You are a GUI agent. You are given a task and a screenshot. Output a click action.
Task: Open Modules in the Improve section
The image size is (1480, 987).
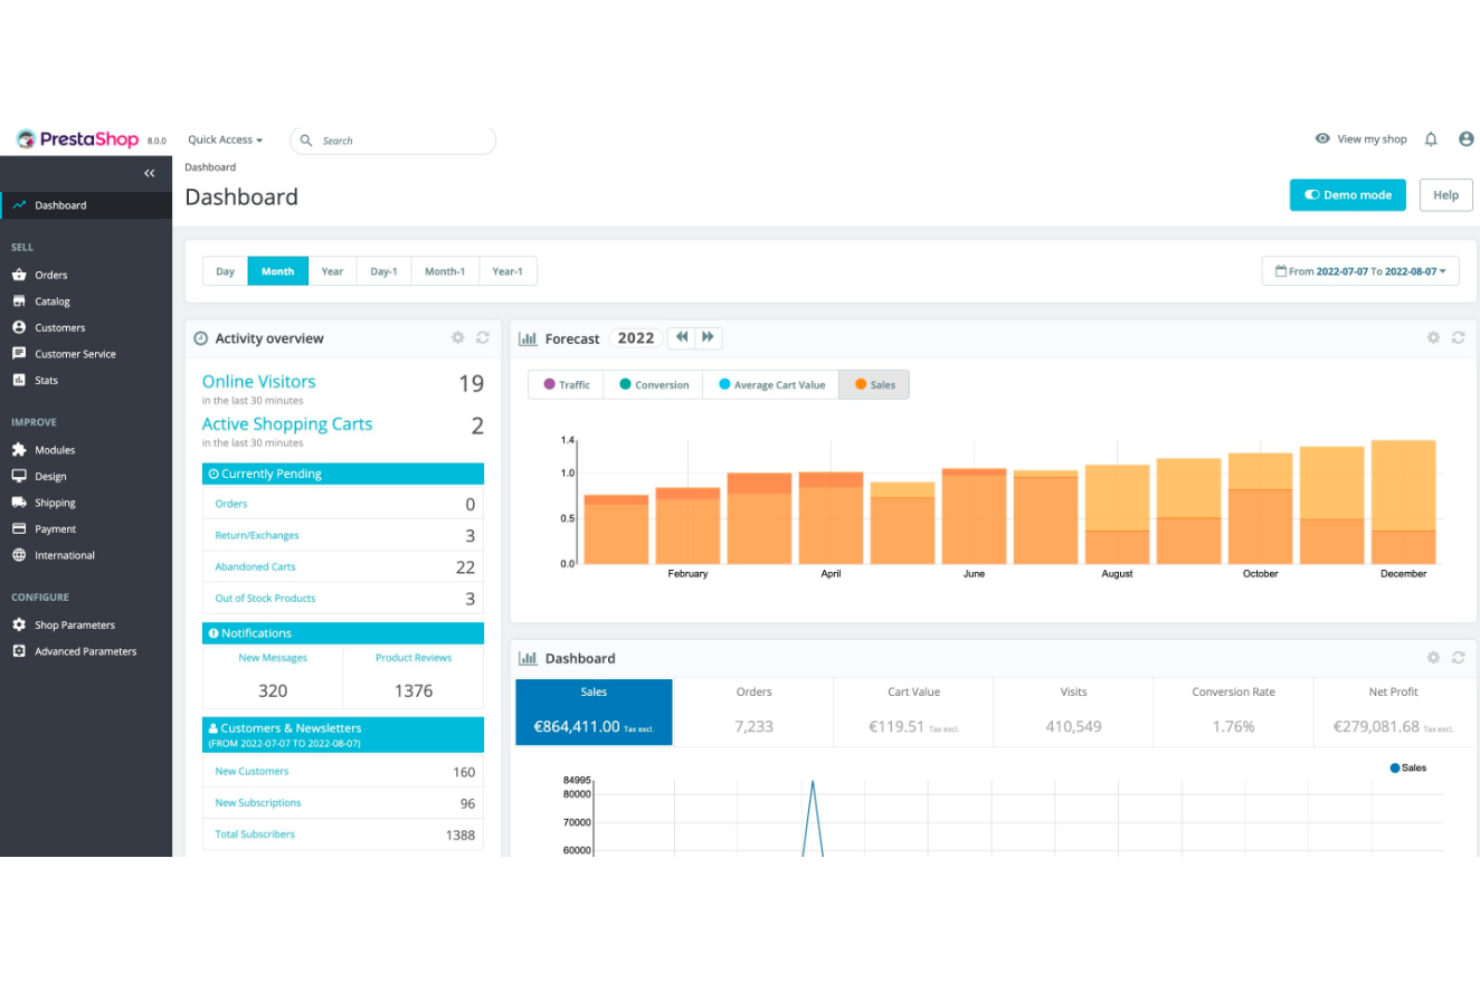click(54, 450)
